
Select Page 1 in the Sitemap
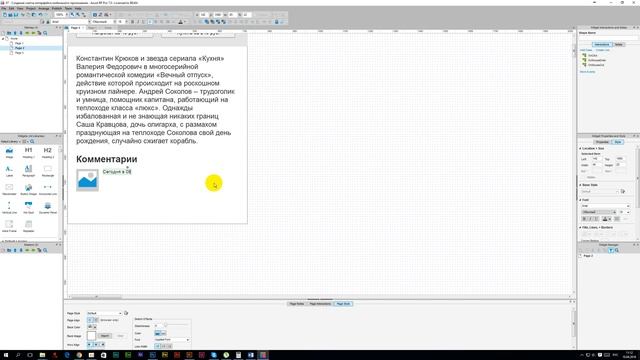[x=19, y=43]
